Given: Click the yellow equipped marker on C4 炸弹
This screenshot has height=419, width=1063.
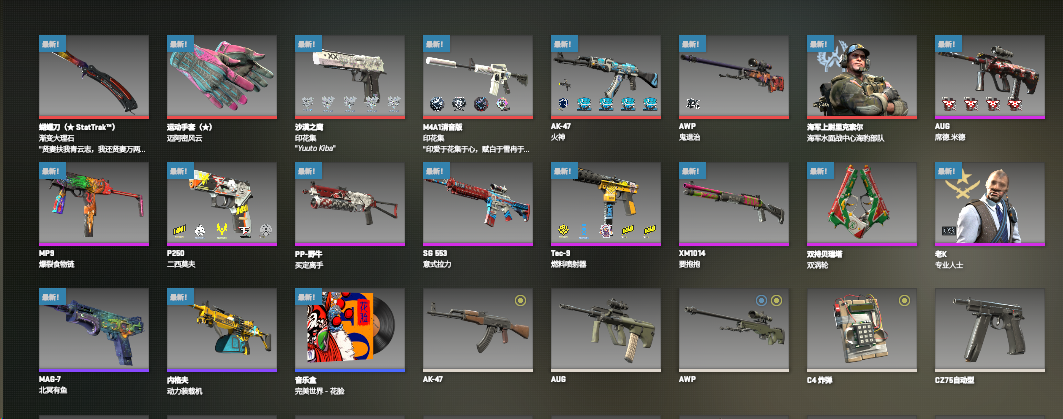Looking at the screenshot, I should pos(904,300).
